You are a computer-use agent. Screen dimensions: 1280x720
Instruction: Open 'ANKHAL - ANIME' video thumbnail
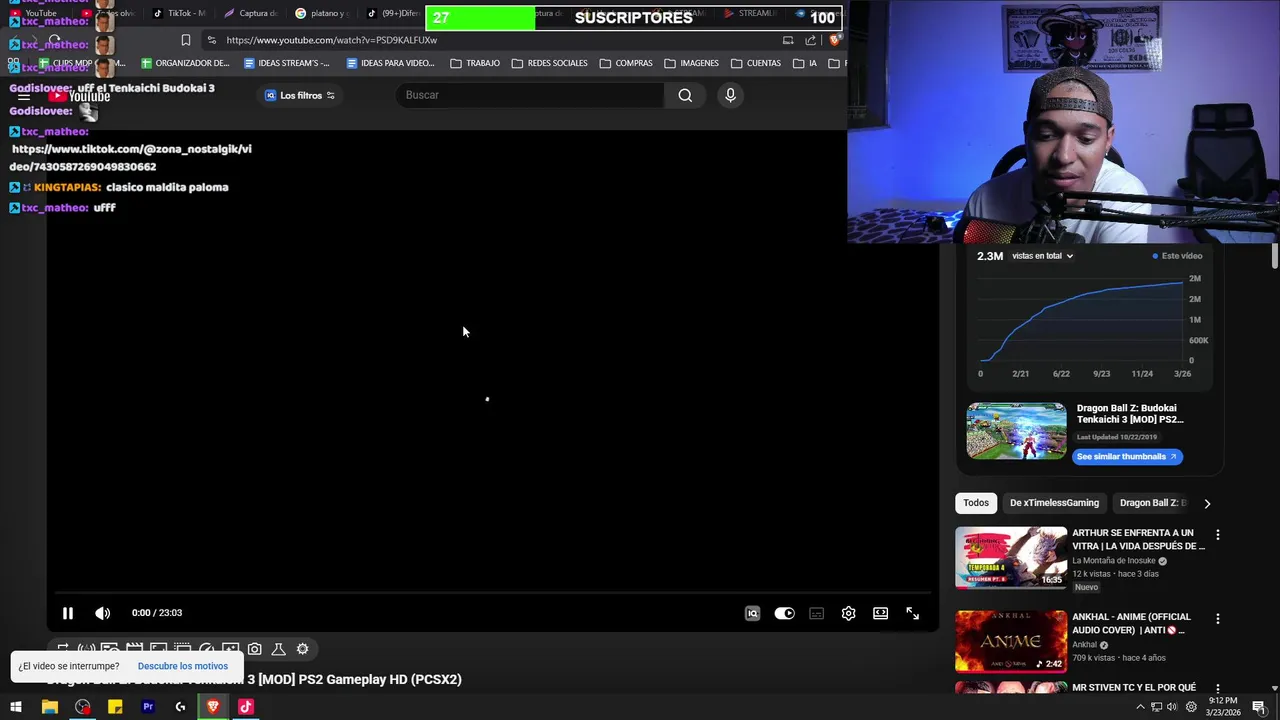[x=1011, y=641]
